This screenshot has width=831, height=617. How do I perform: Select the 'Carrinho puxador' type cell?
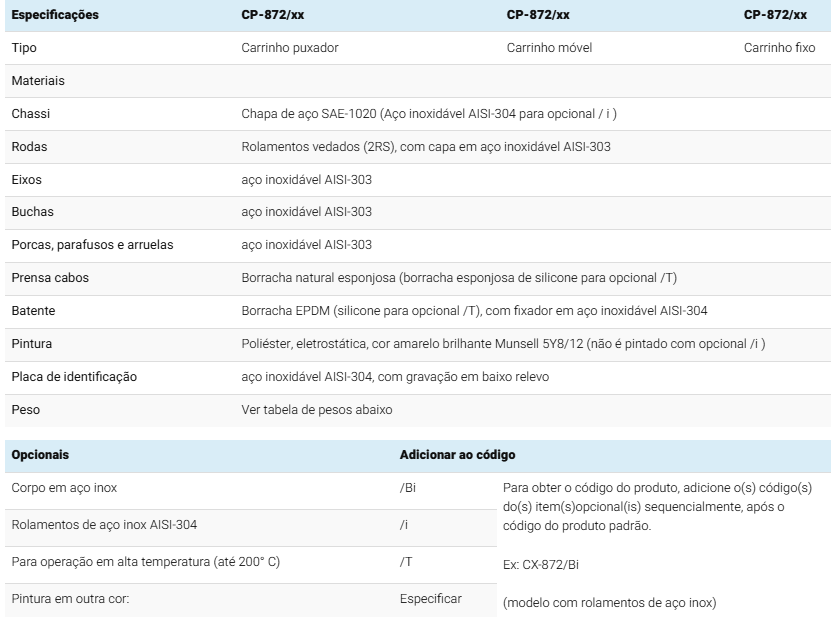290,48
